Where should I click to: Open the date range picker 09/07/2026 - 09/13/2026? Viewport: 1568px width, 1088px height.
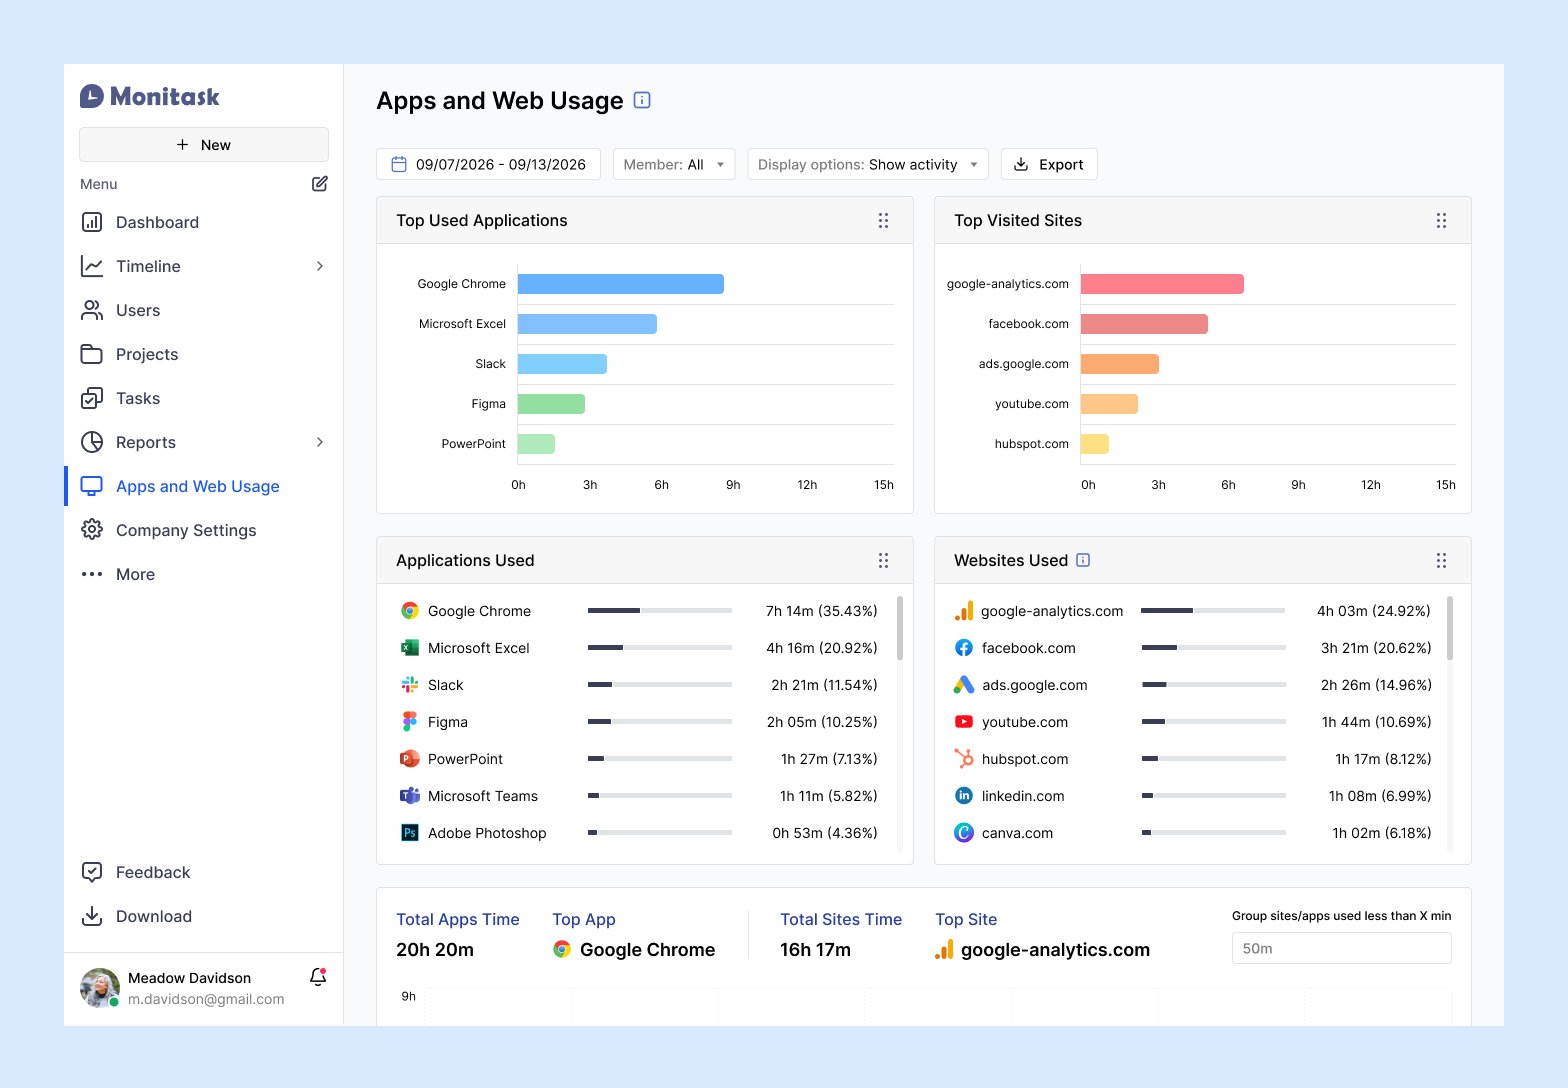click(x=488, y=164)
